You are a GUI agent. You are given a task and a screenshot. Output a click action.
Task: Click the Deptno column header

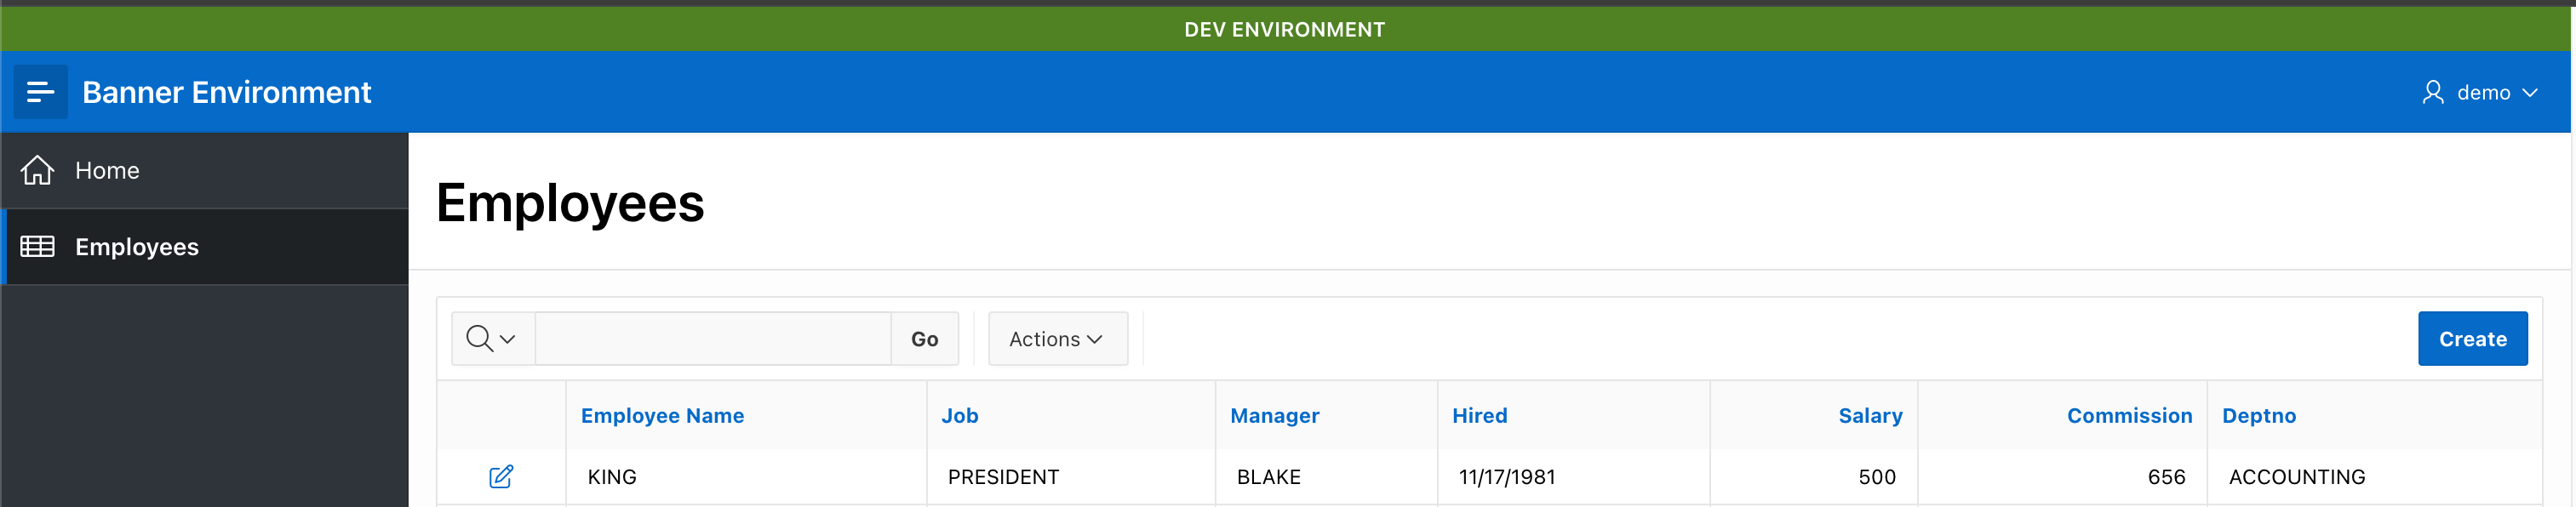click(2258, 416)
